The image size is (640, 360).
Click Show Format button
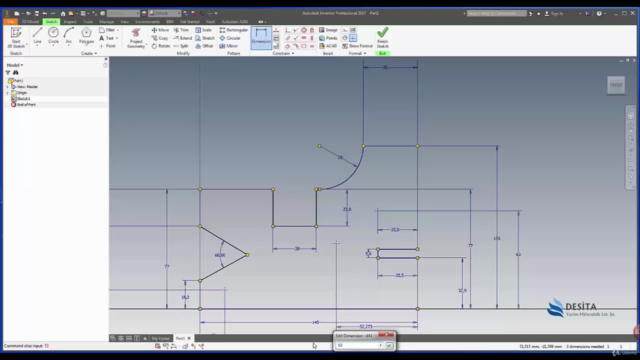point(357,46)
